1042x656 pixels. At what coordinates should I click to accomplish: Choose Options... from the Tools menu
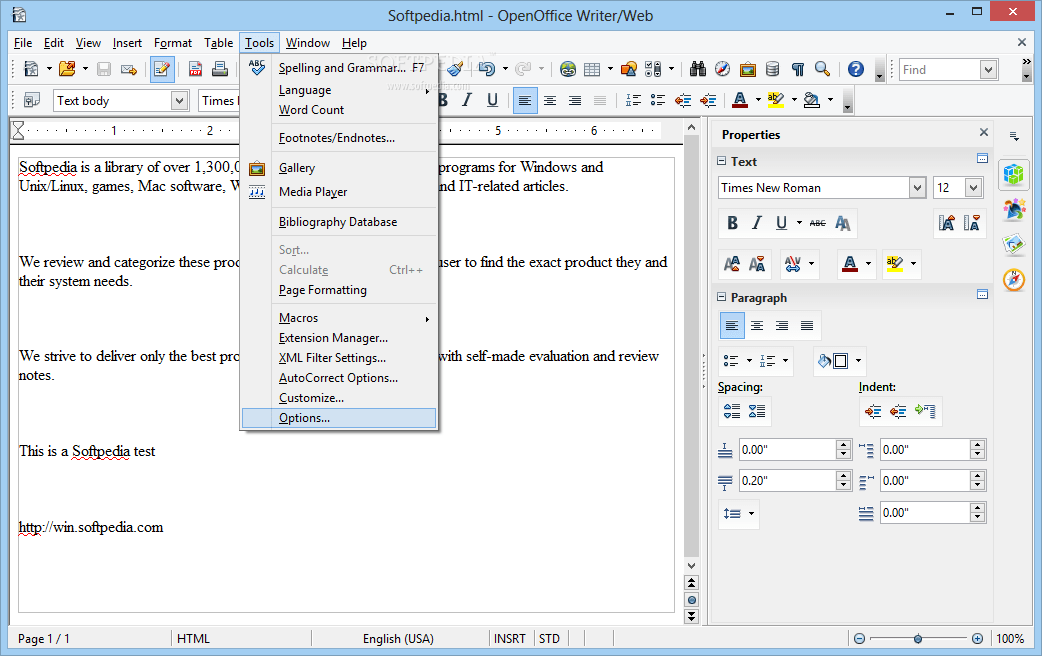(x=339, y=418)
